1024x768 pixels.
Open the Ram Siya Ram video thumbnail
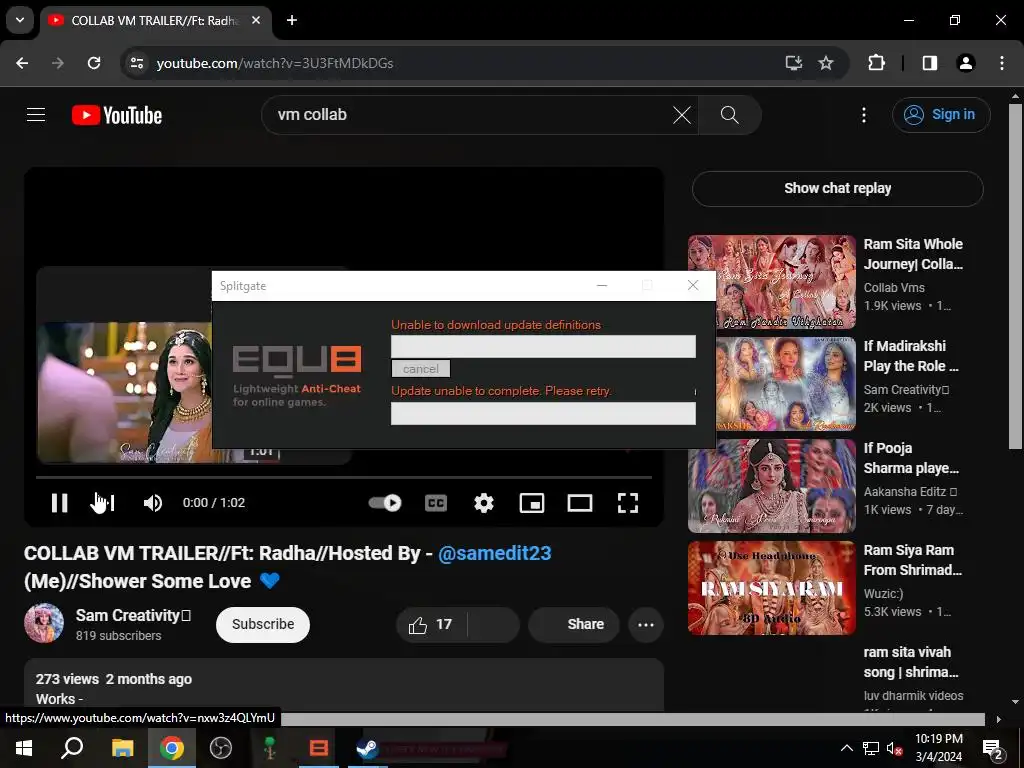771,588
